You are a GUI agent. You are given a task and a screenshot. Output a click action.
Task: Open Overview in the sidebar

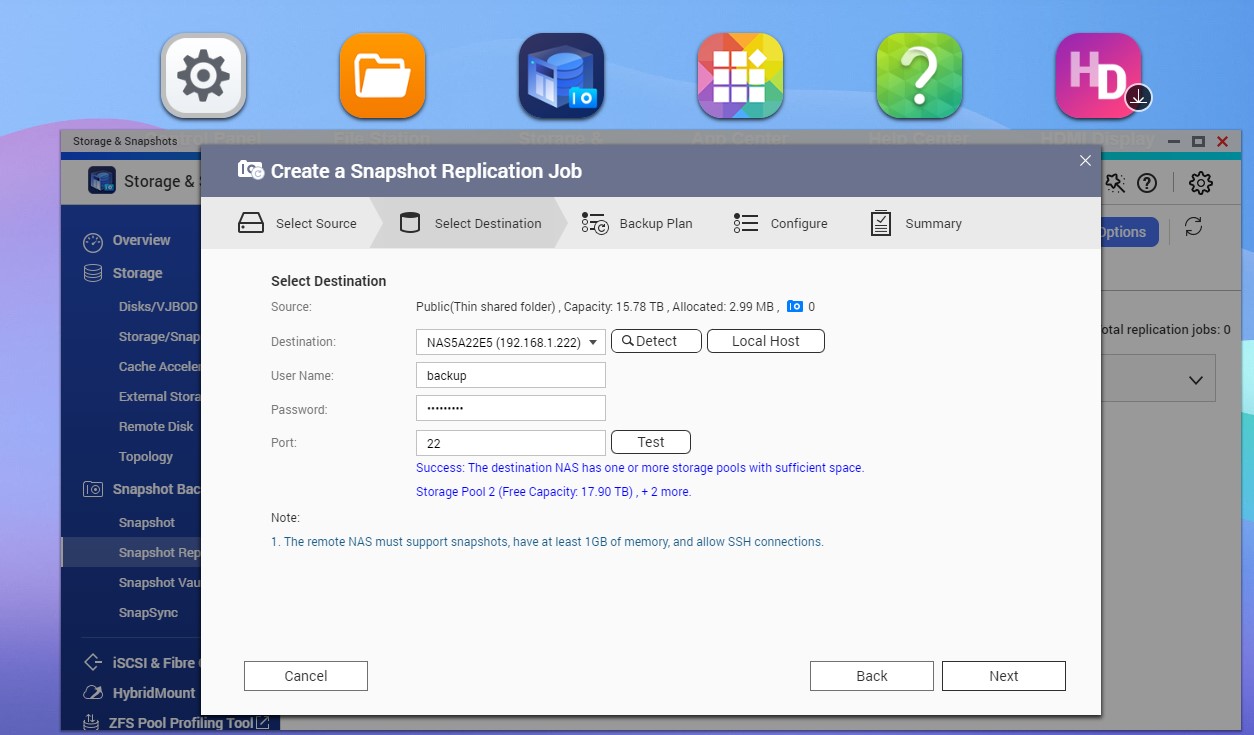tap(141, 240)
